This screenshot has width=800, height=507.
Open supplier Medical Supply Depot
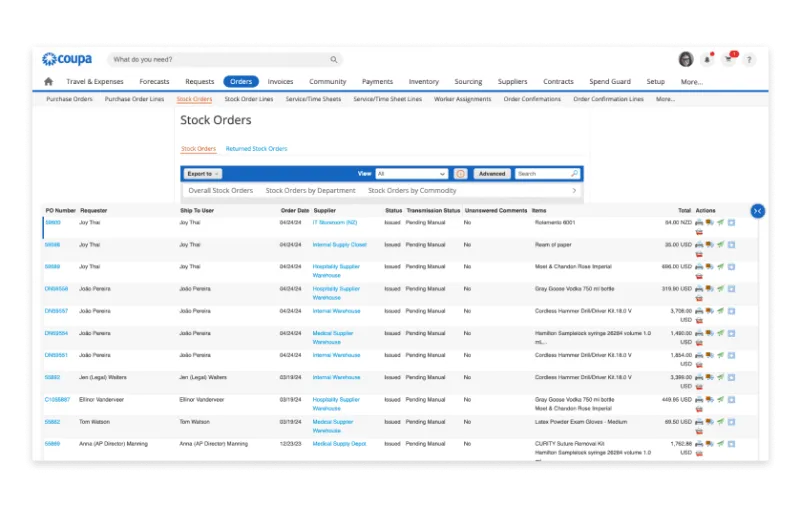click(339, 444)
